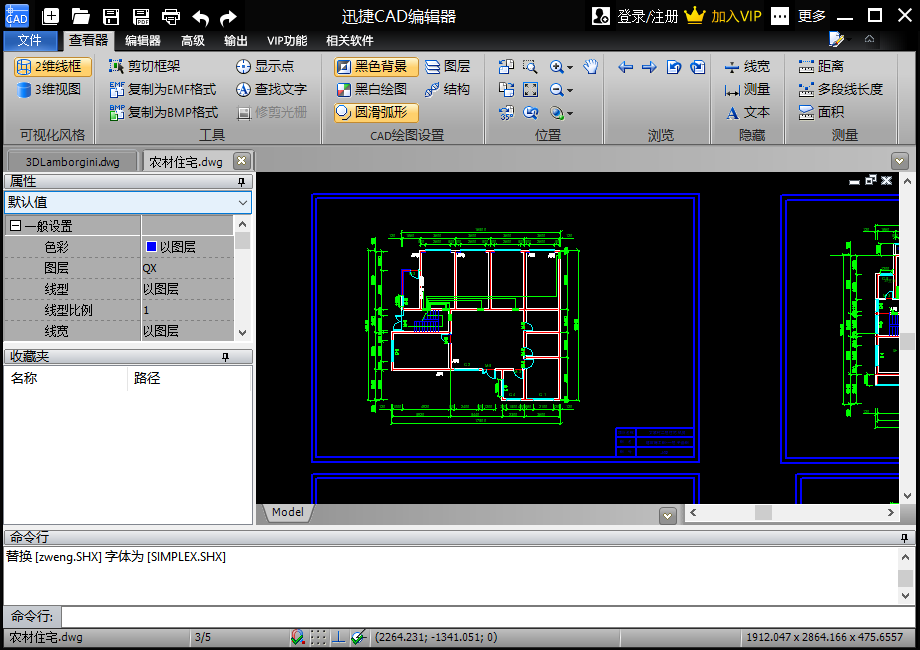
Task: Open zoom out dropdown arrow
Action: tap(570, 90)
